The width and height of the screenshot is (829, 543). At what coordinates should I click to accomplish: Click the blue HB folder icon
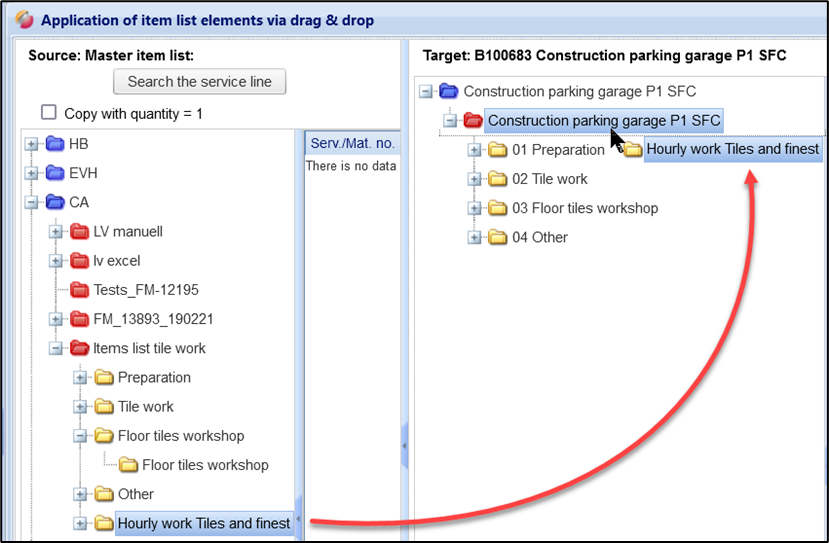54,144
